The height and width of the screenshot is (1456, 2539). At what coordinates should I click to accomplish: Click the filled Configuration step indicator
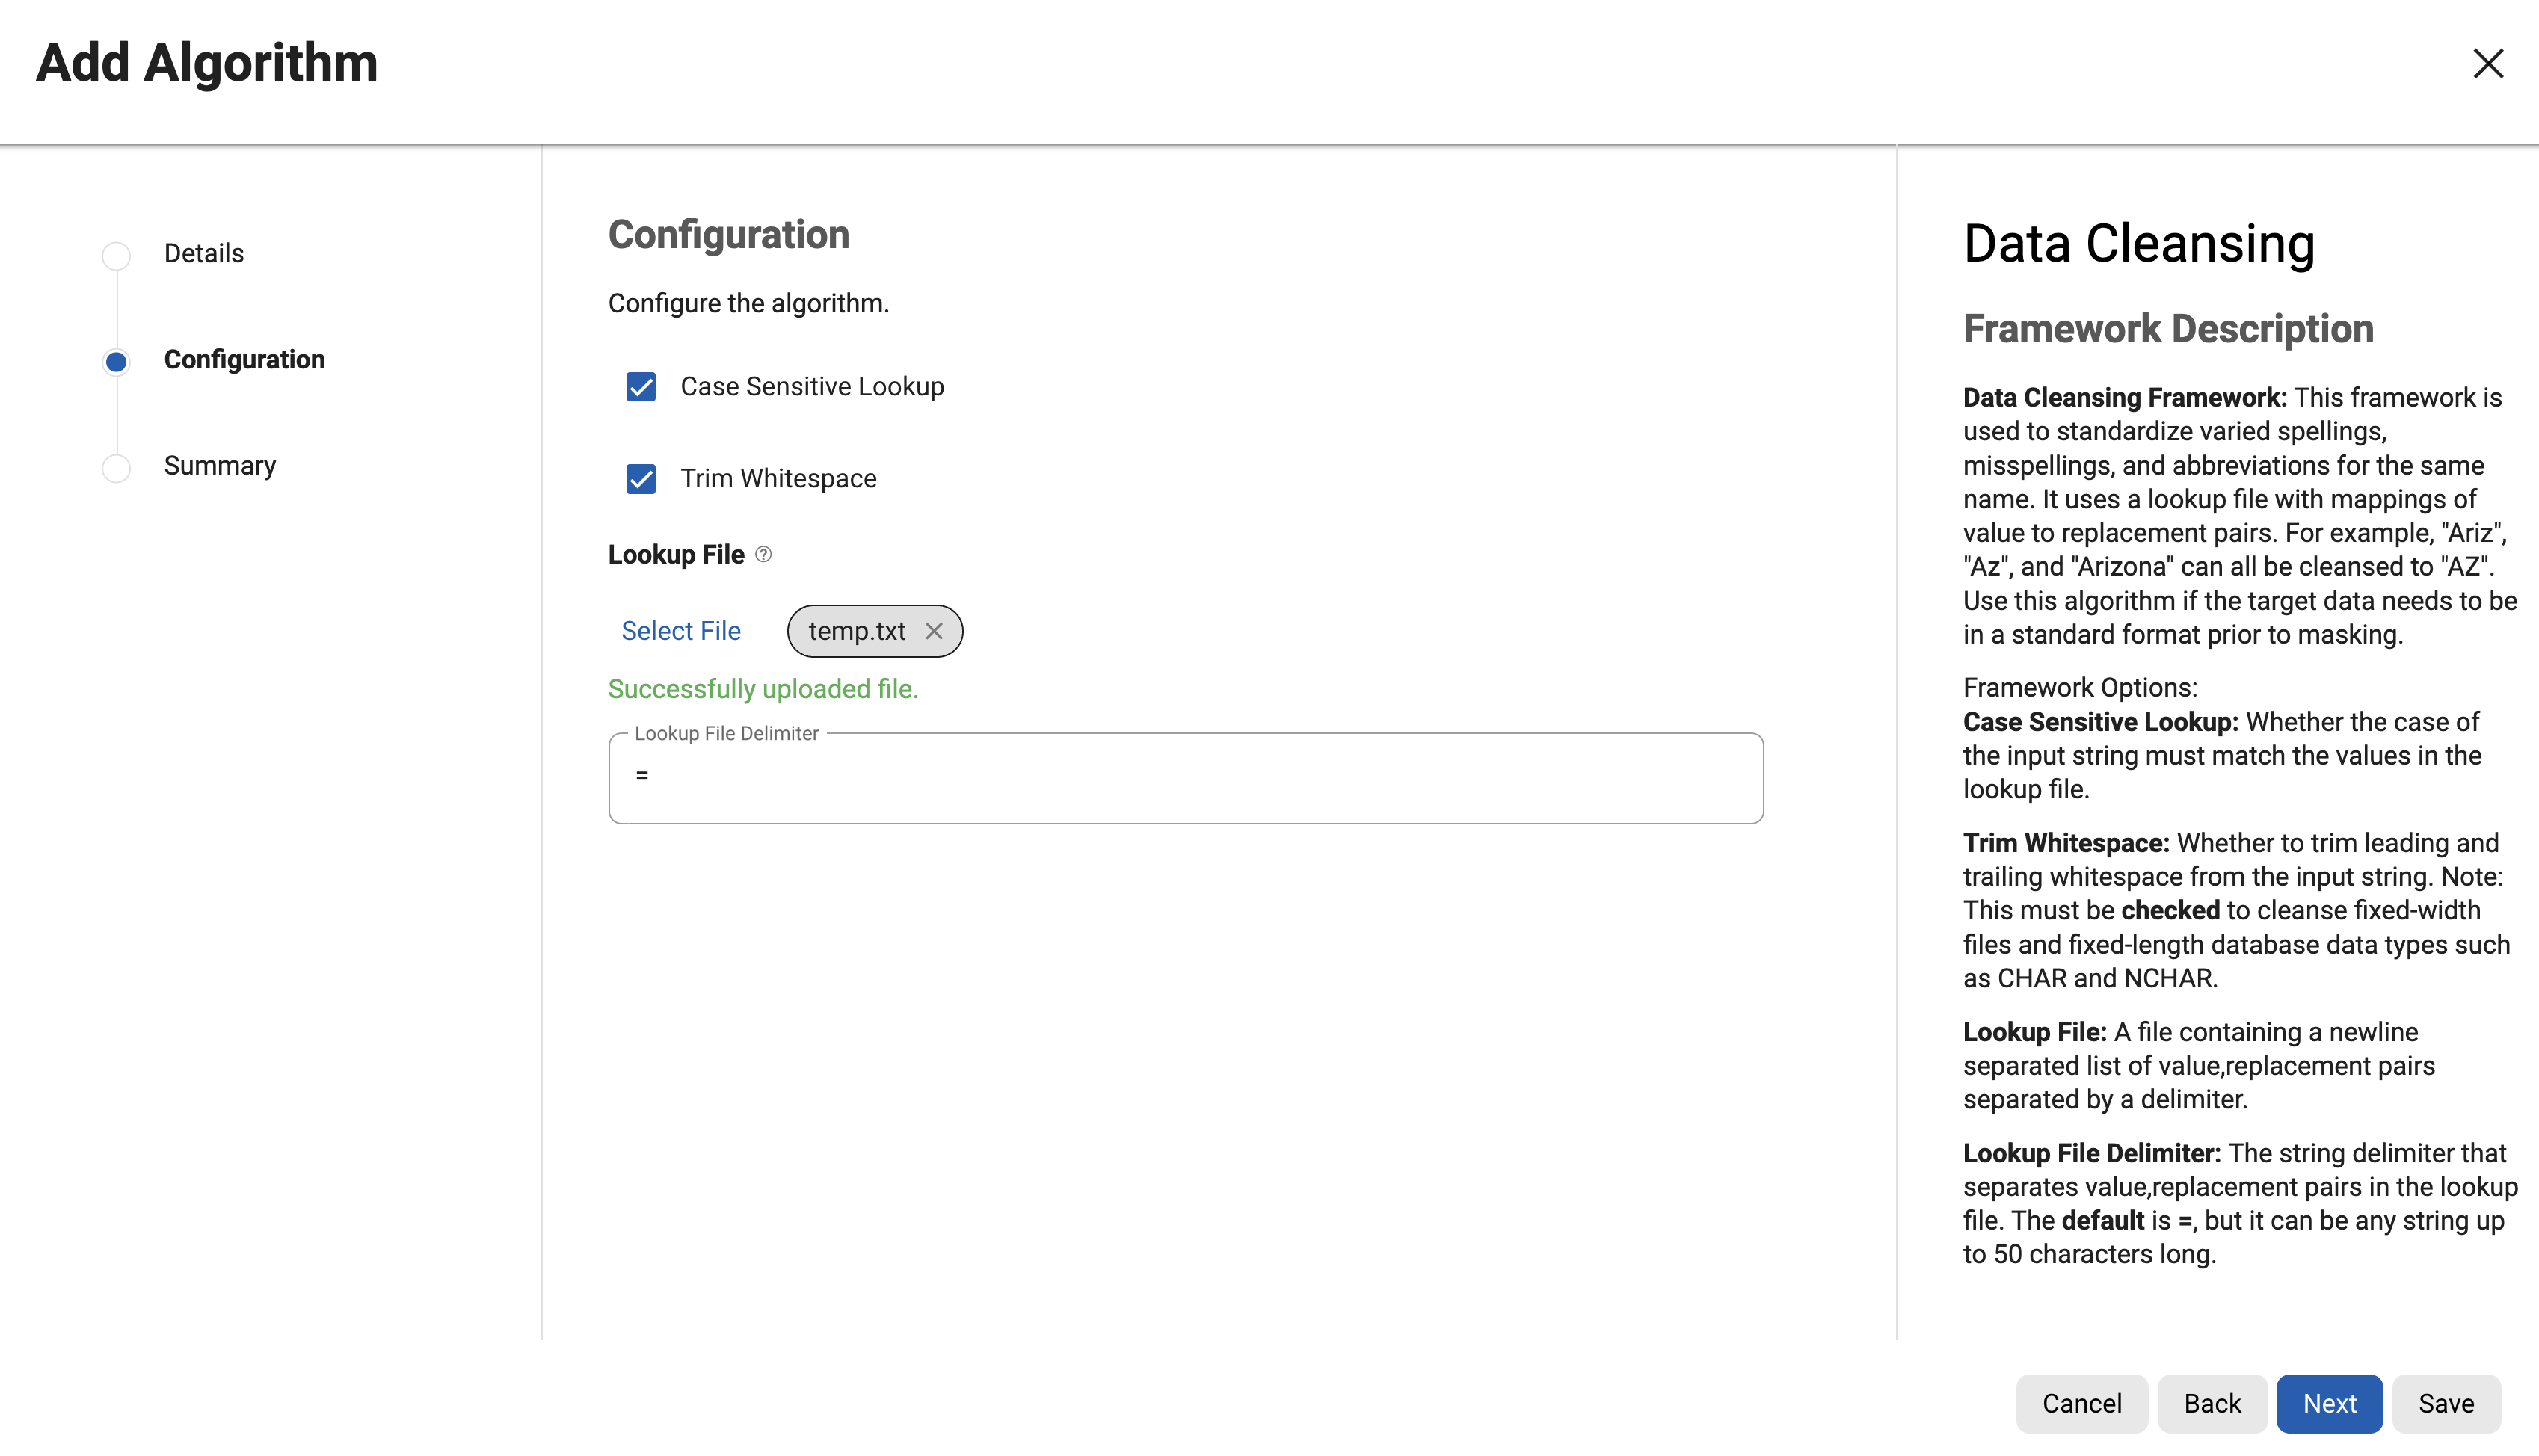coord(115,361)
